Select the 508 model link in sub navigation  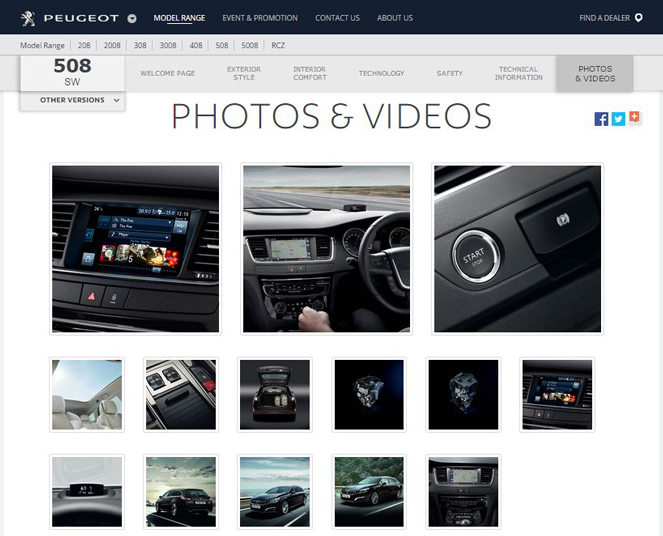[x=222, y=45]
